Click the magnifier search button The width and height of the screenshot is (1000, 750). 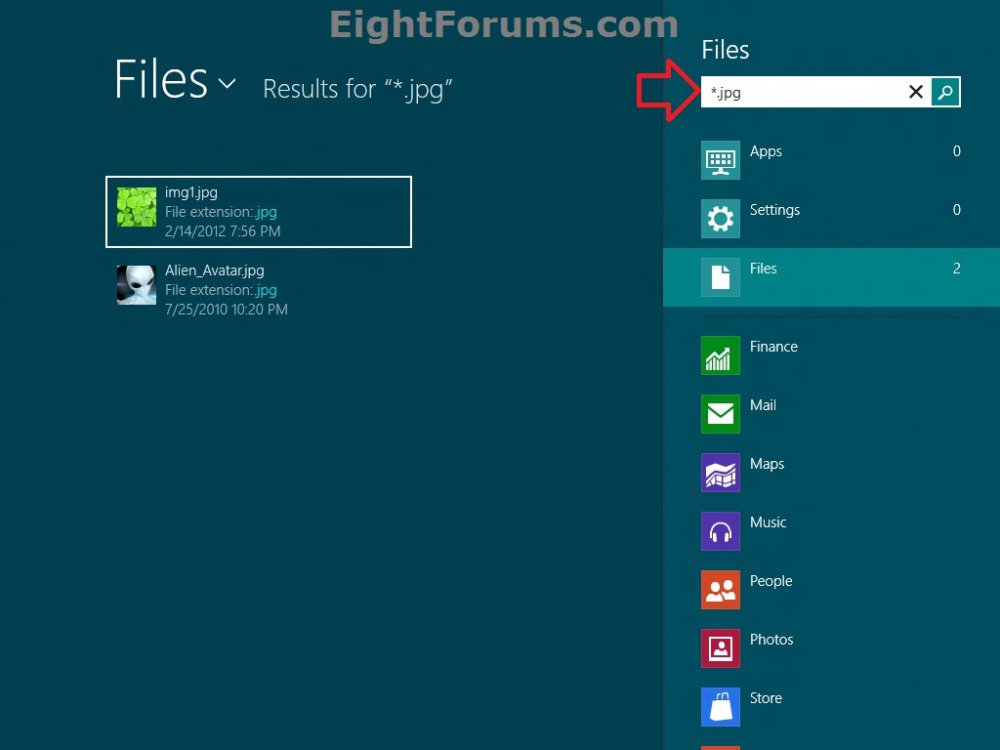[x=945, y=92]
